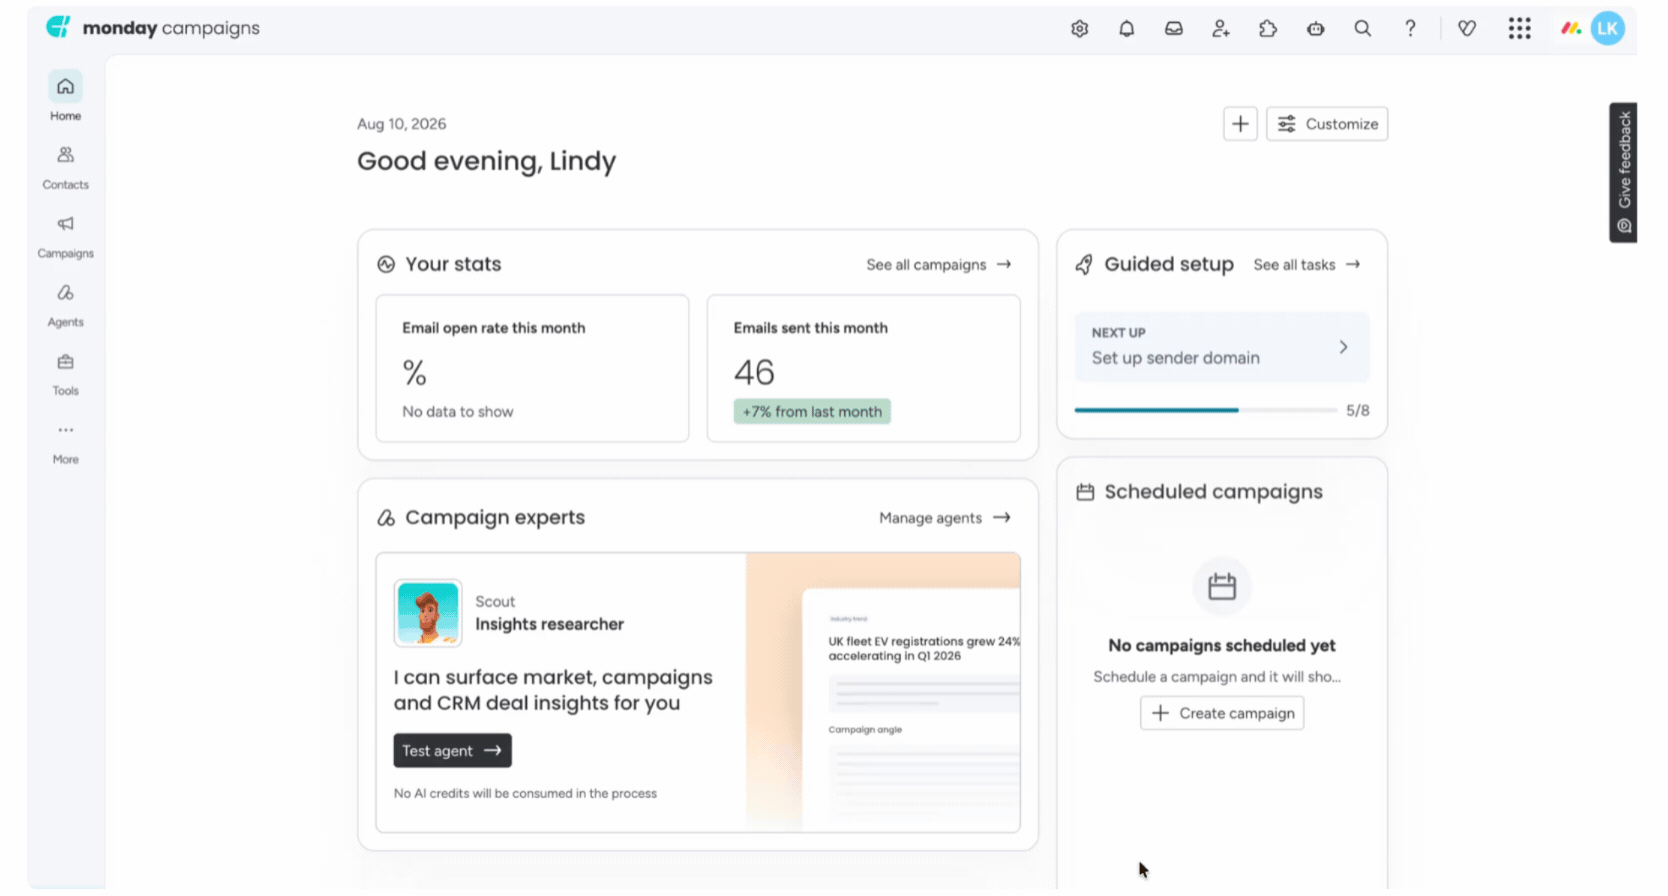Open Campaigns megaphone icon in sidebar

65,224
